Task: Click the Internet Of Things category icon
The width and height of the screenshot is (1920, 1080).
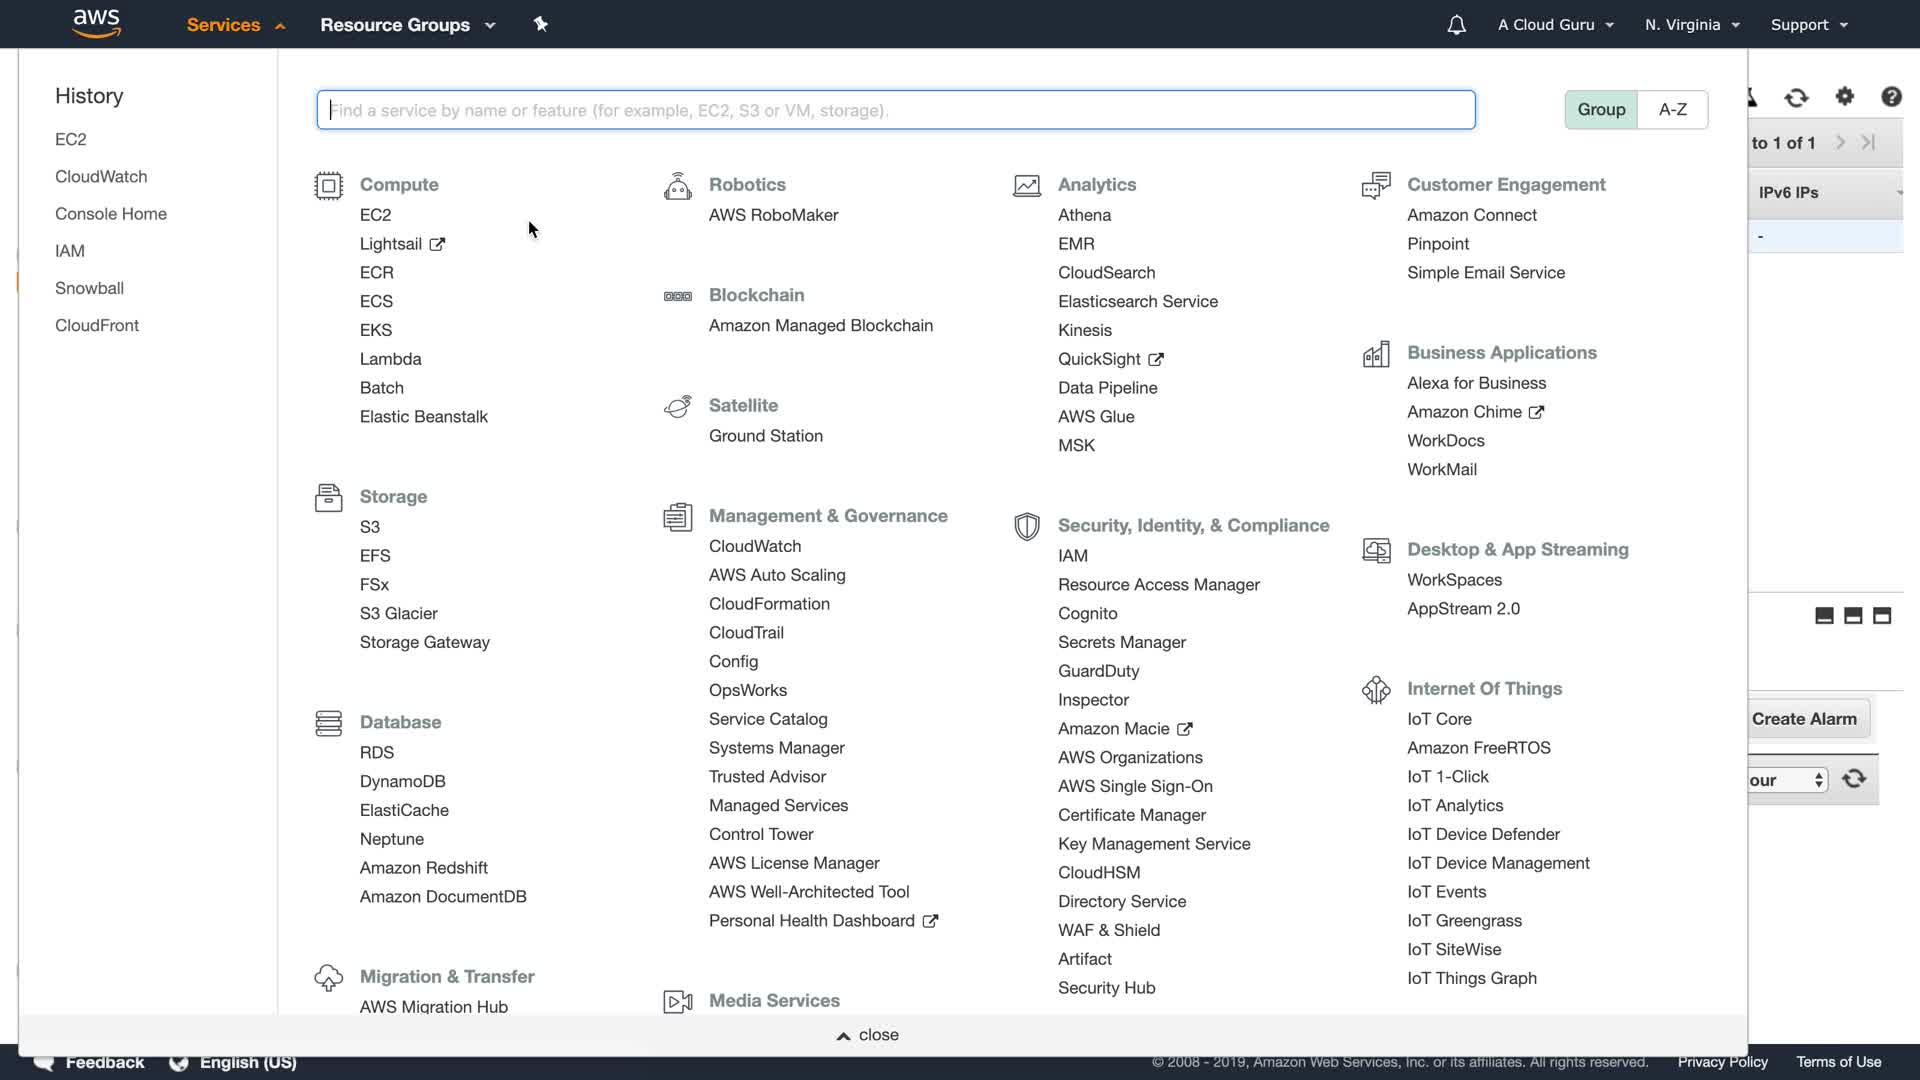Action: [1376, 689]
